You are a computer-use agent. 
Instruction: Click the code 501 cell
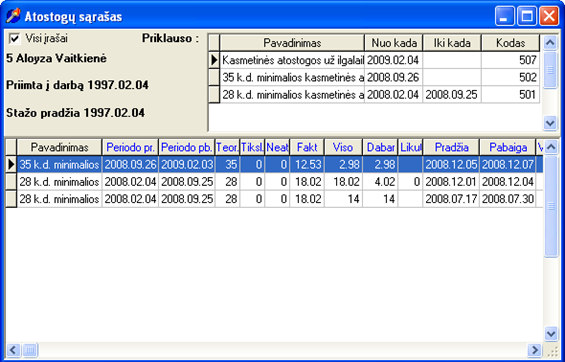(511, 94)
